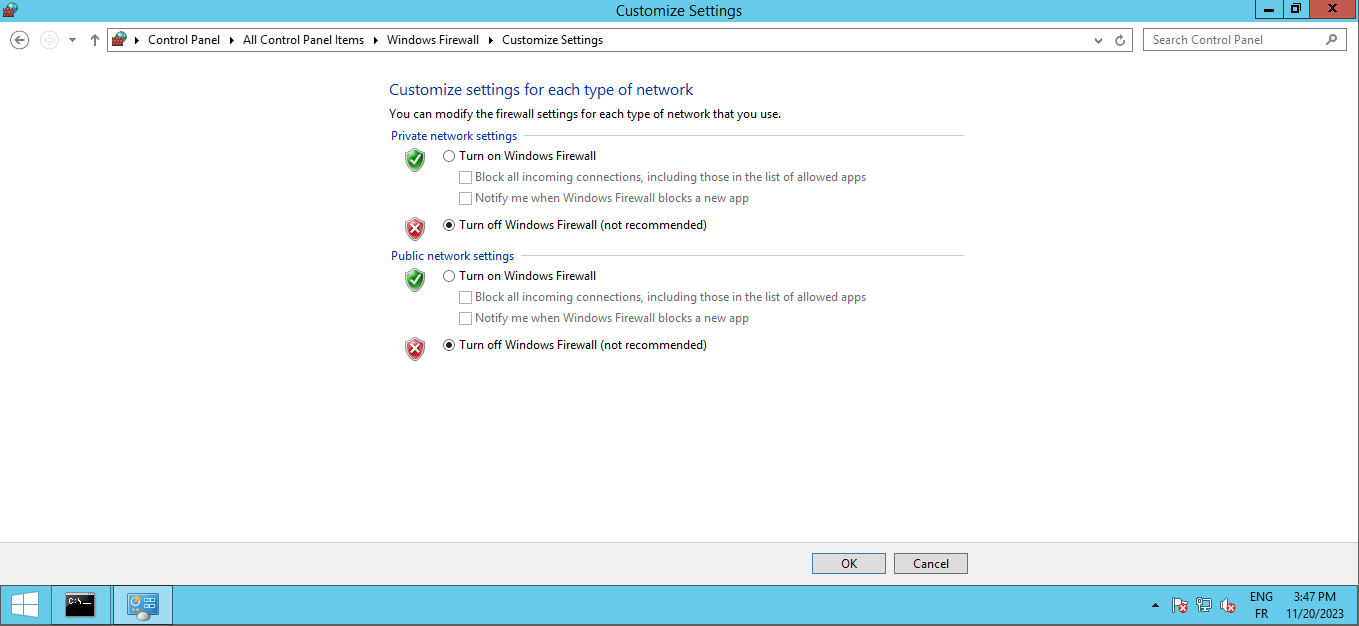Viewport: 1359px width, 626px height.
Task: Click the OK button
Action: point(848,563)
